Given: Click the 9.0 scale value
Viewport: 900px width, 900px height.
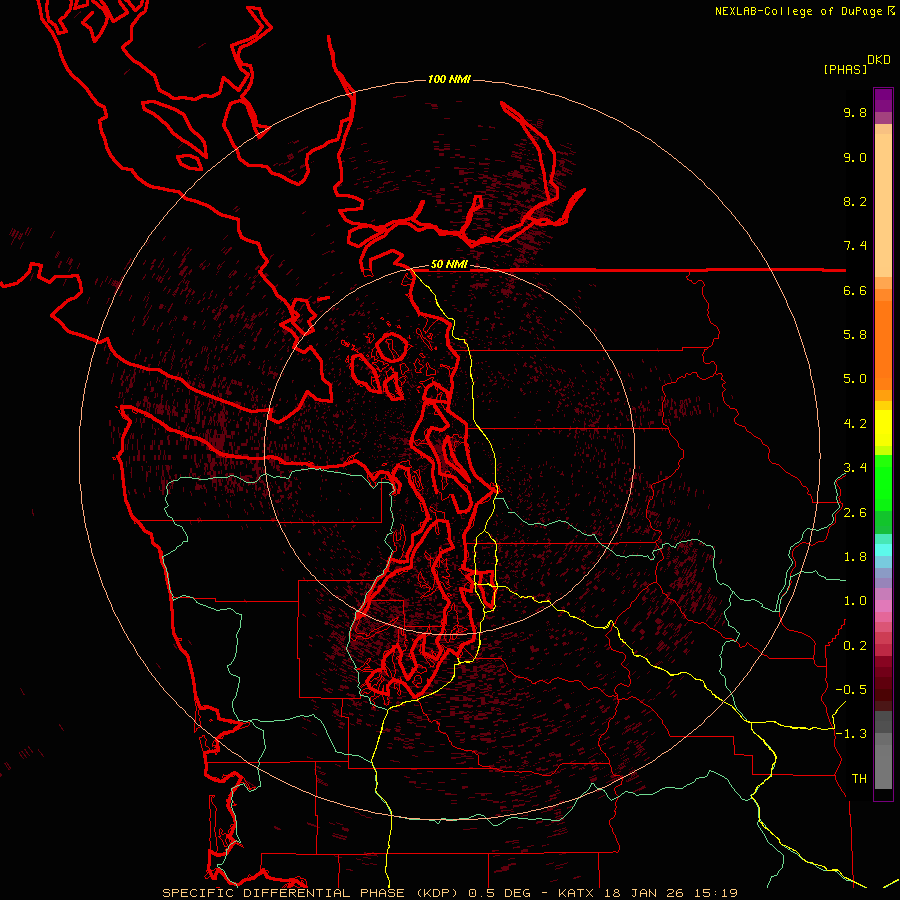Looking at the screenshot, I should 855,157.
